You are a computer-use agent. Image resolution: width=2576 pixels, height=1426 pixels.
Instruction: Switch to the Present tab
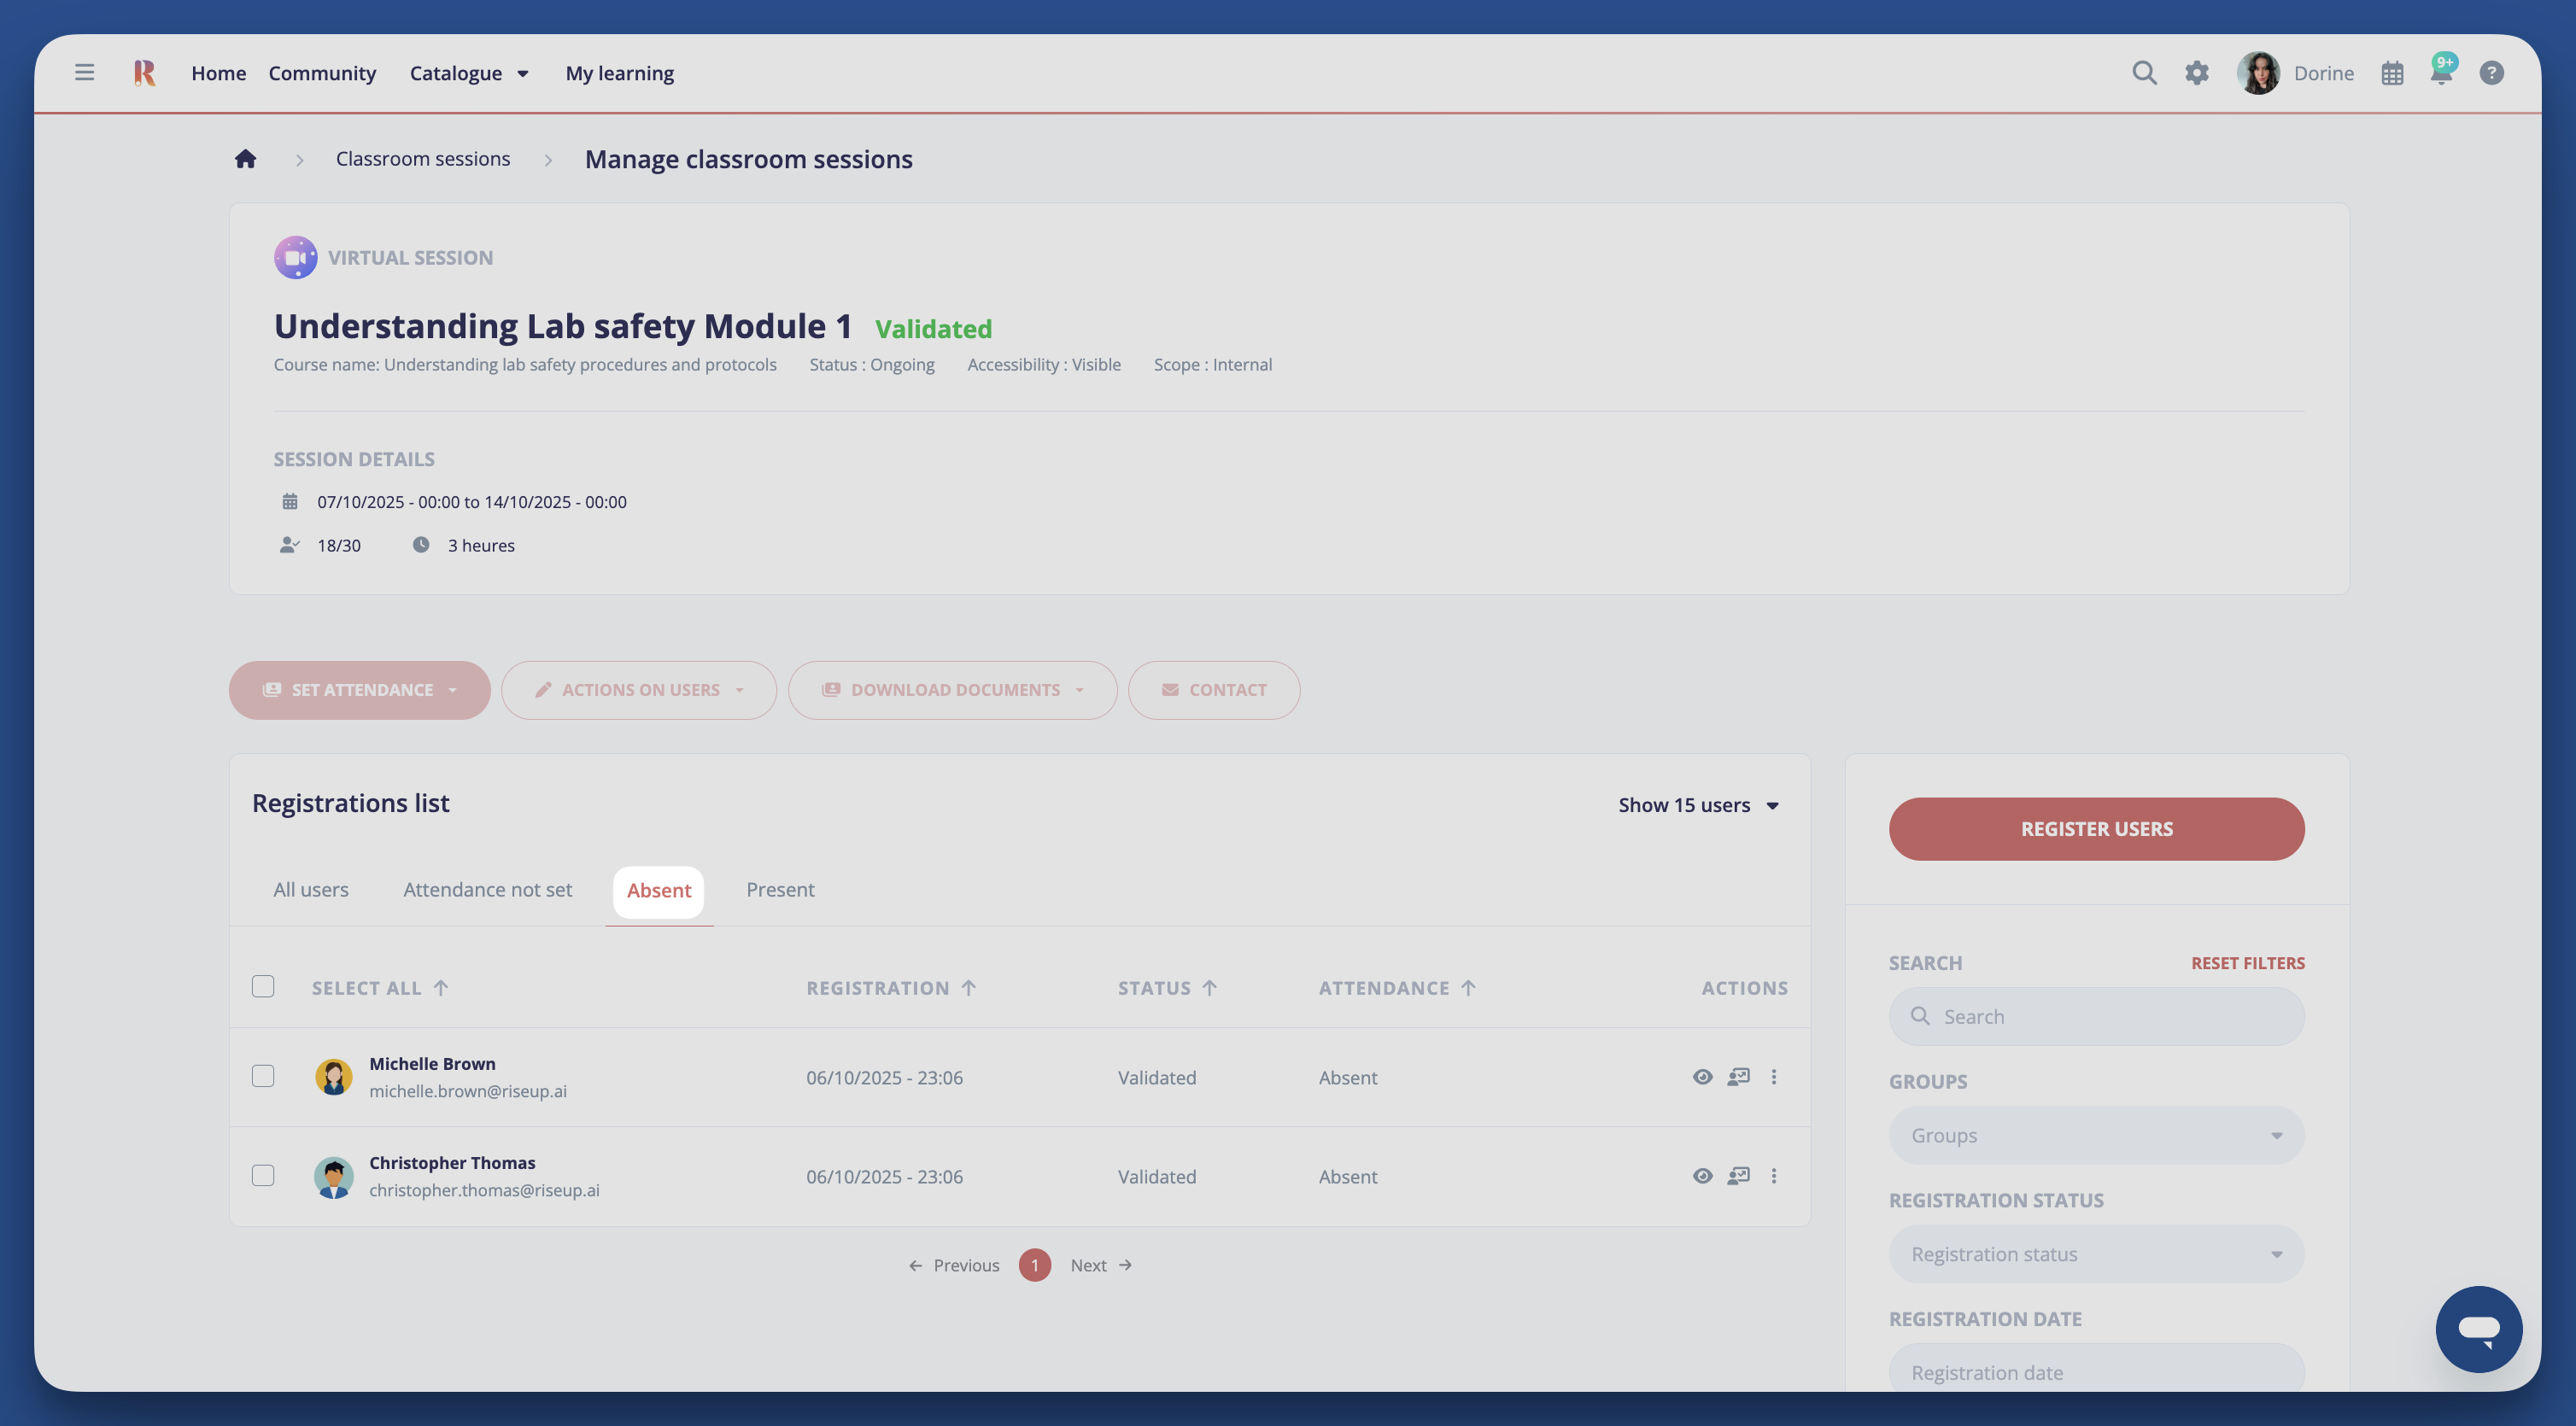pyautogui.click(x=779, y=890)
